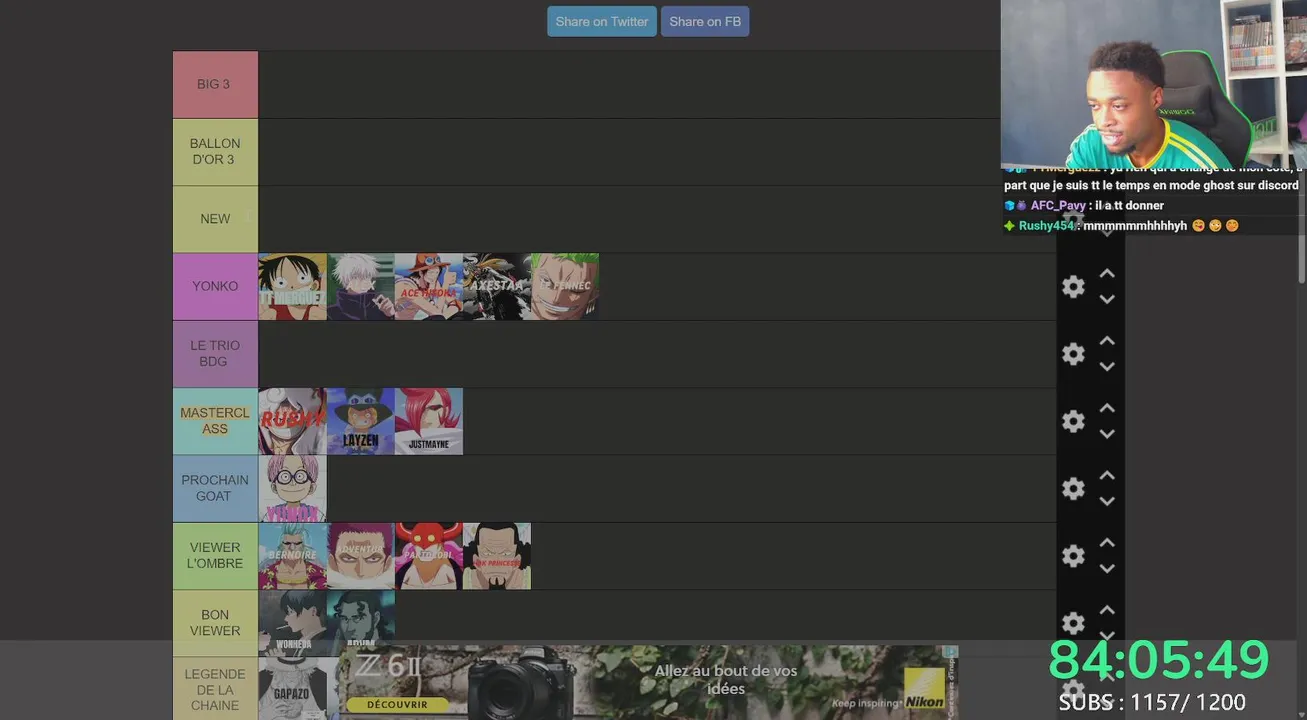Click Rushy454 username in chat
Image resolution: width=1307 pixels, height=720 pixels.
pyautogui.click(x=1046, y=226)
